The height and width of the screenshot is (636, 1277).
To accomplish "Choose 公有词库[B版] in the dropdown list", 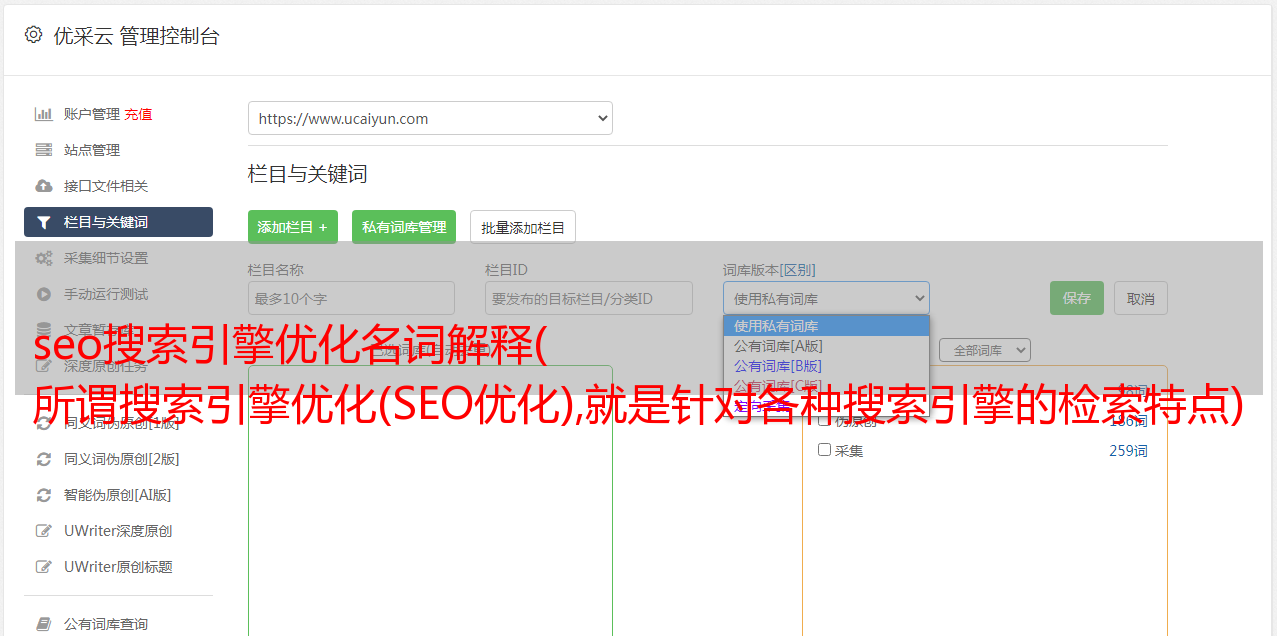I will point(826,366).
